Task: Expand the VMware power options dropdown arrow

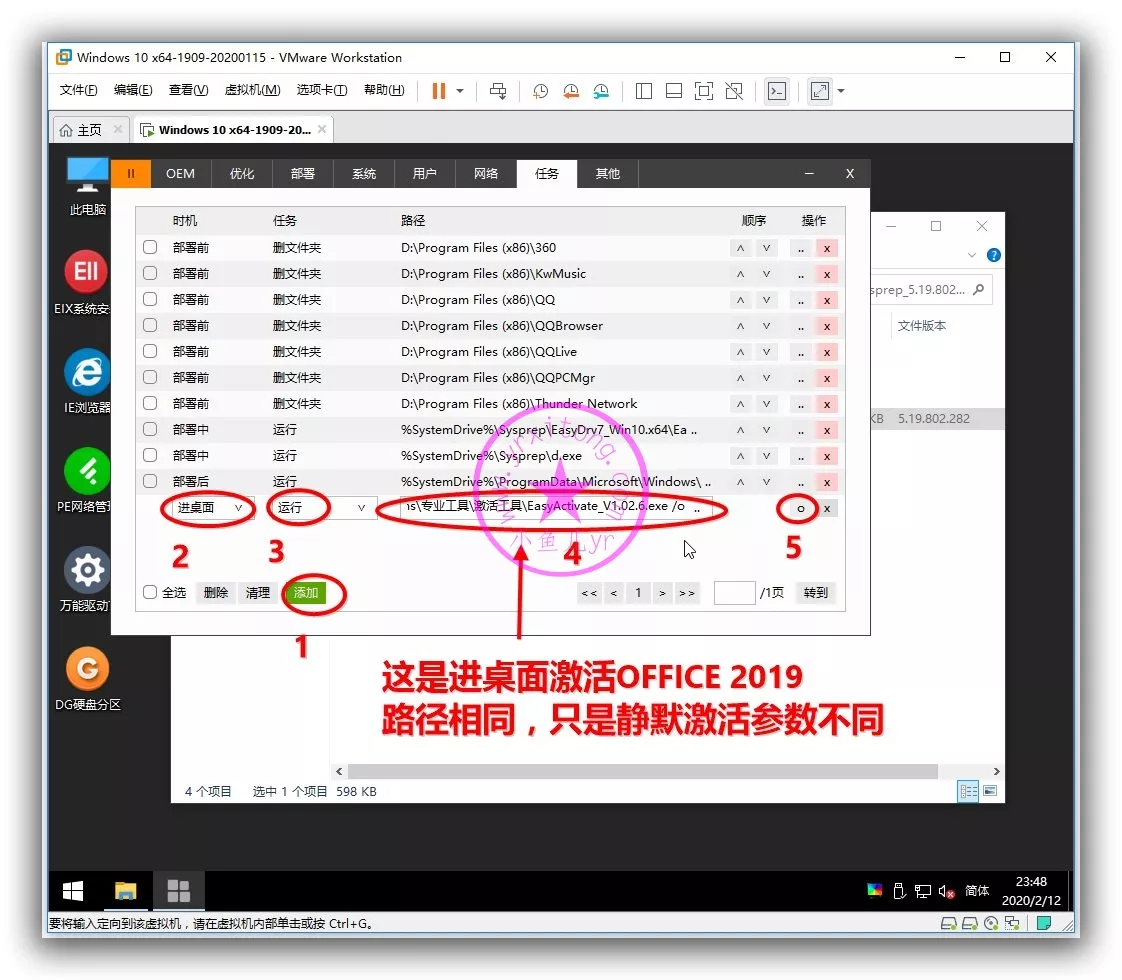Action: (x=460, y=91)
